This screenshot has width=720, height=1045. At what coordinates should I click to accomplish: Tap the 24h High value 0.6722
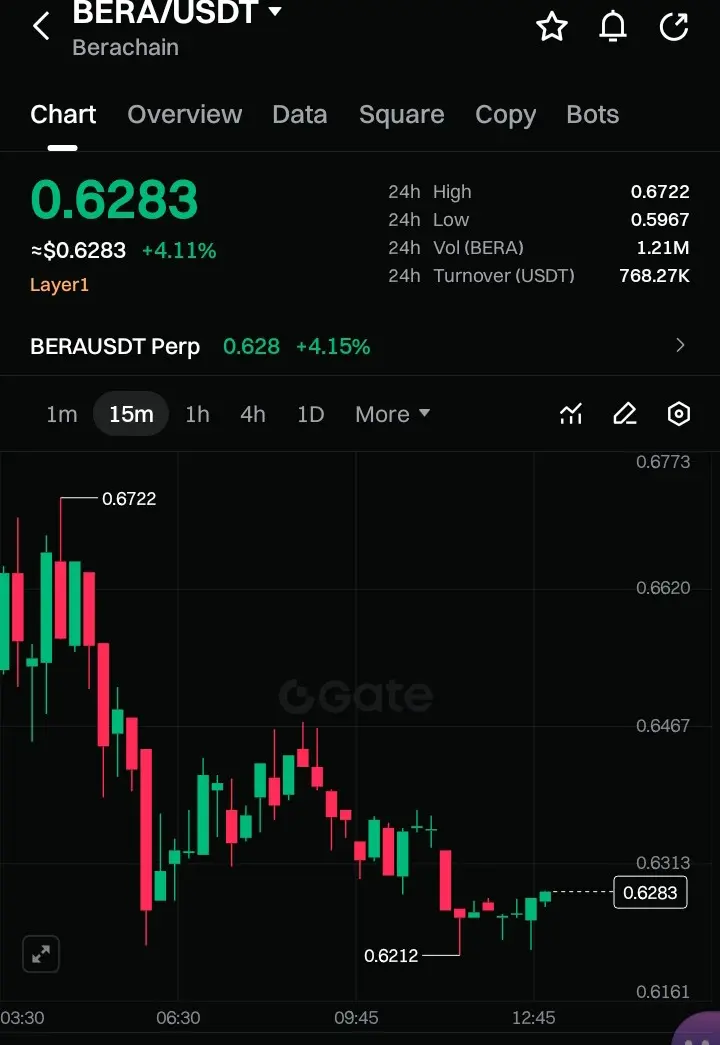coord(660,191)
